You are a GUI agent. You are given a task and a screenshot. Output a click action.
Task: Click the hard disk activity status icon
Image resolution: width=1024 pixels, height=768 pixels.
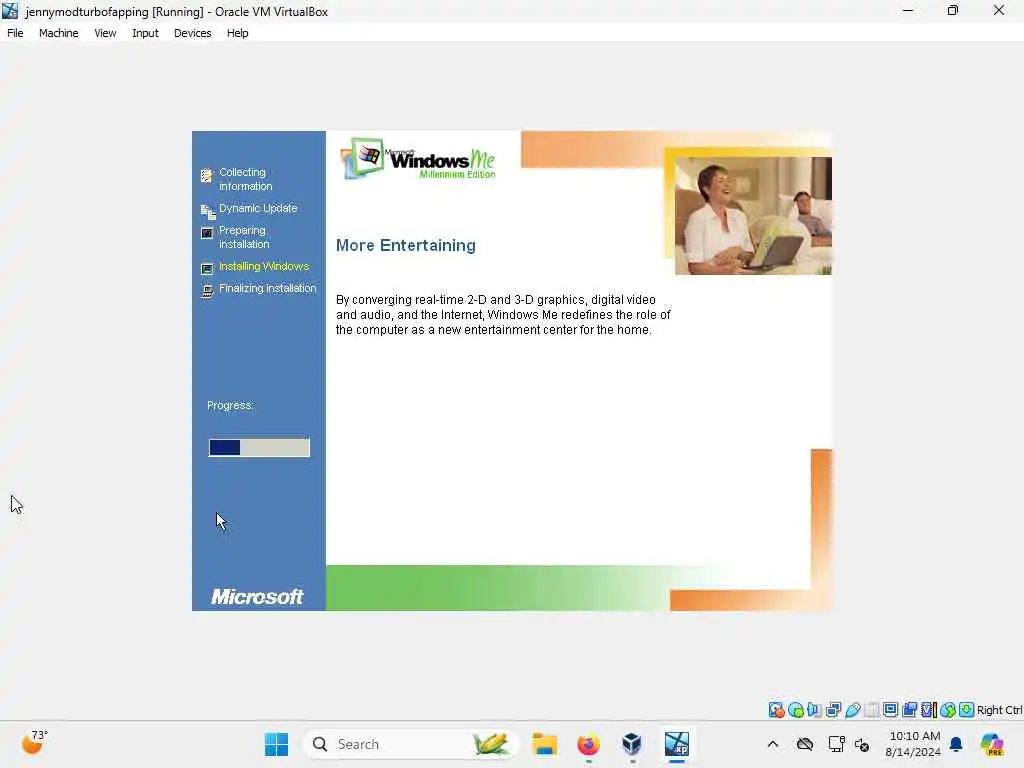[776, 710]
